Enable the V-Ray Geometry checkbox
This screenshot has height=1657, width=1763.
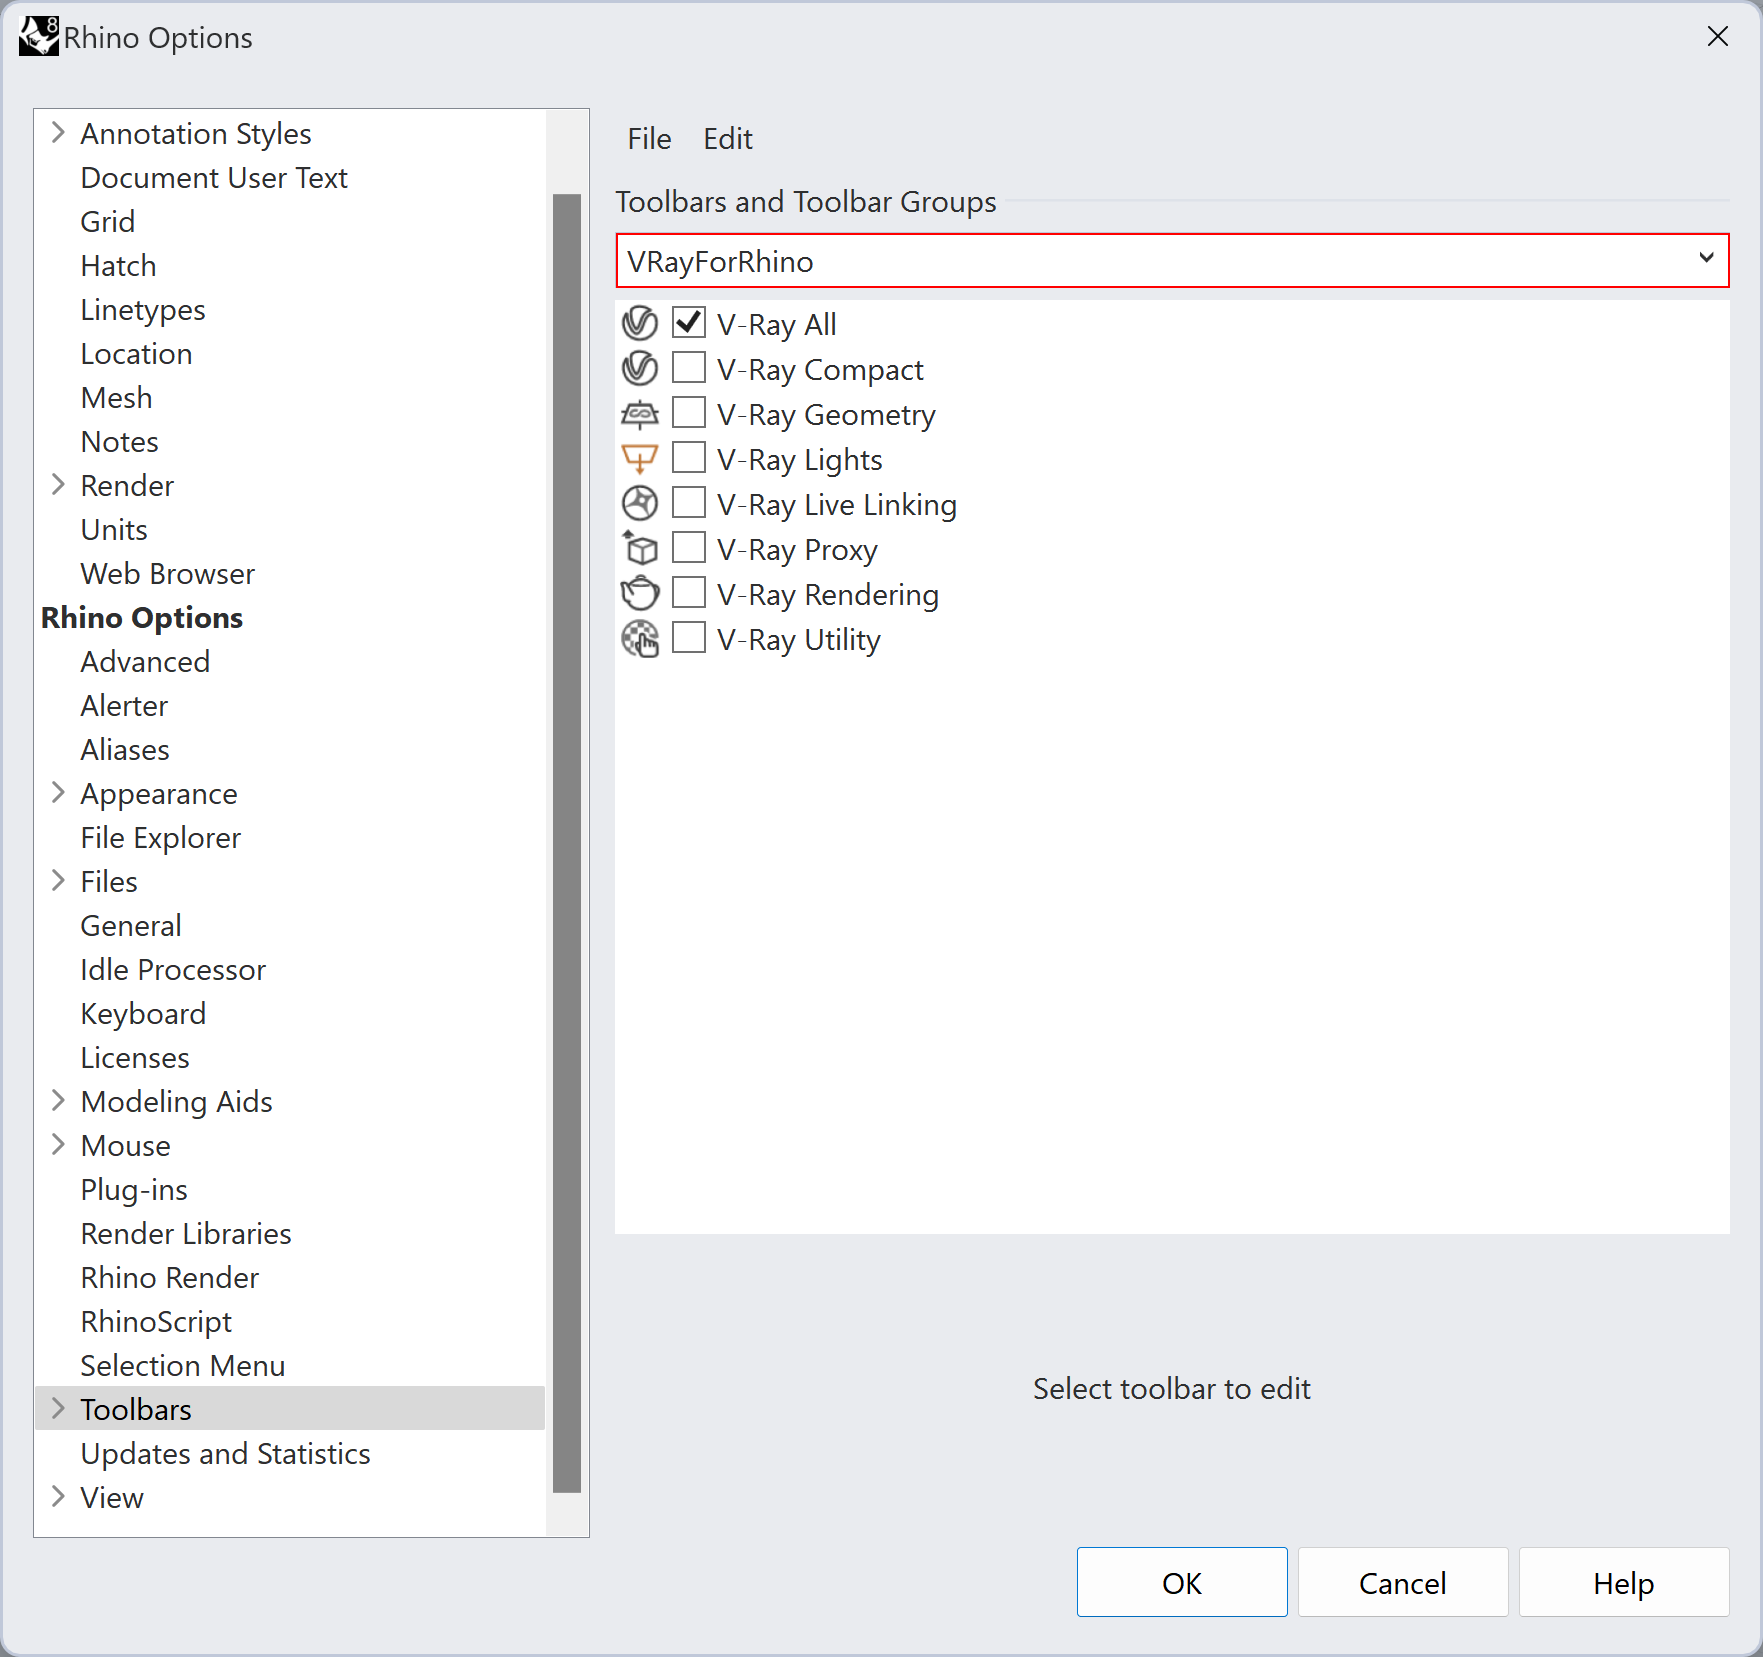pos(689,413)
